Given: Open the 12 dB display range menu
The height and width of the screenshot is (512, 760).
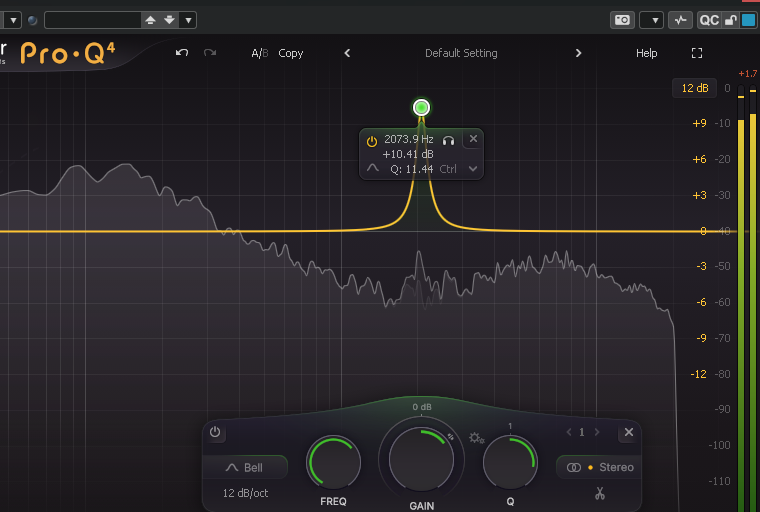Looking at the screenshot, I should pos(695,88).
